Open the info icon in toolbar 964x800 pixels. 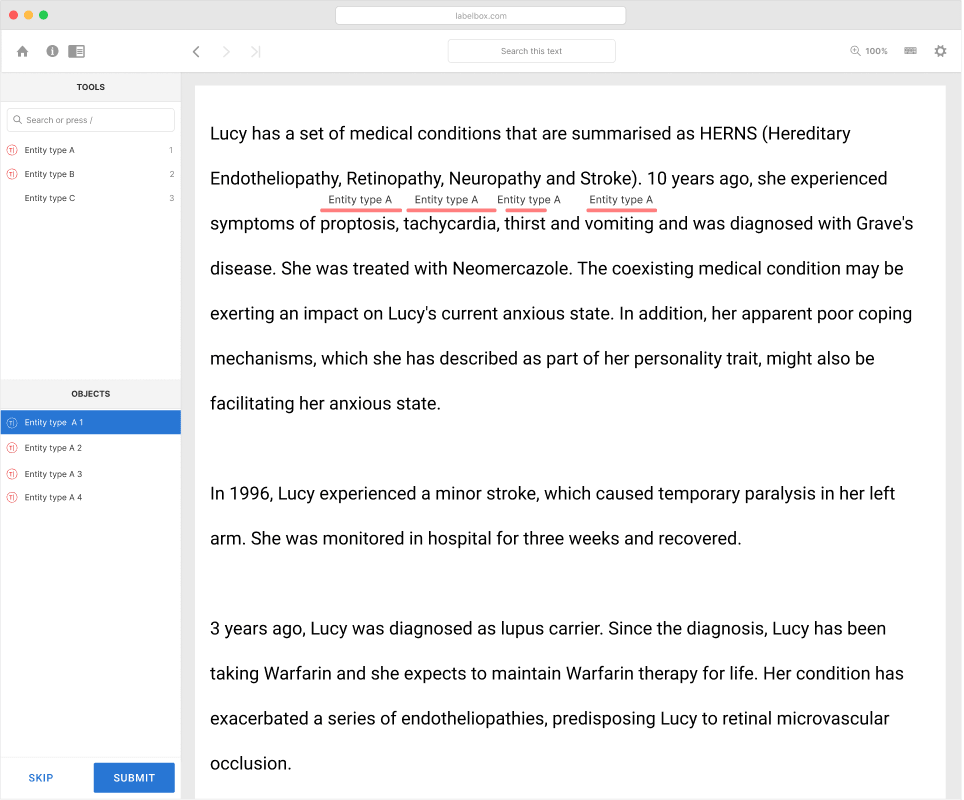click(52, 51)
